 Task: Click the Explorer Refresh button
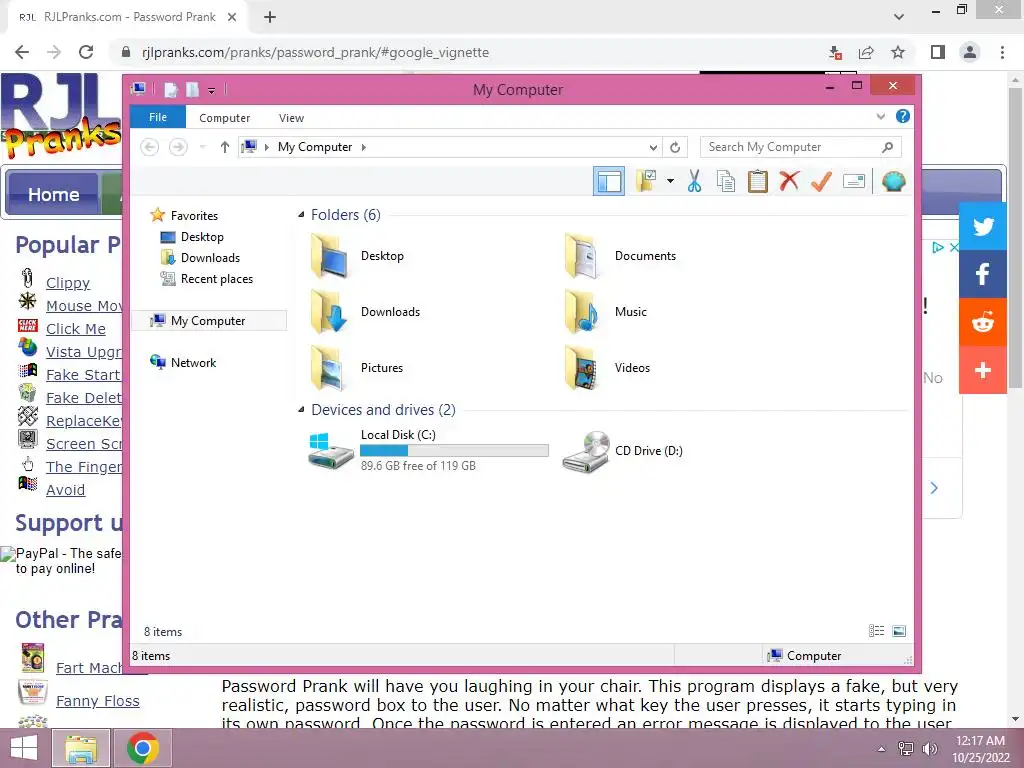coord(675,147)
